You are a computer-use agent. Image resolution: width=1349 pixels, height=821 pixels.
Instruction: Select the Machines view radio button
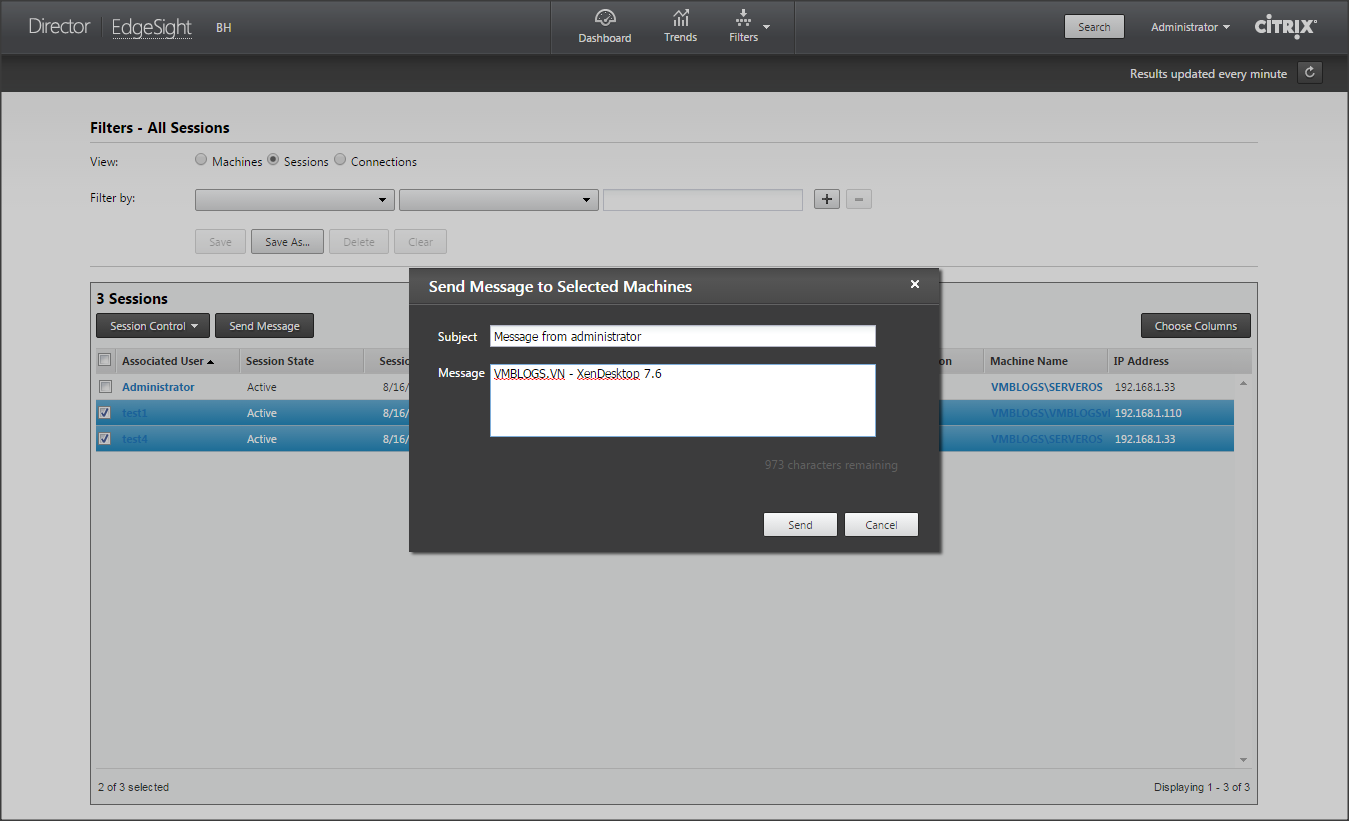[x=201, y=160]
